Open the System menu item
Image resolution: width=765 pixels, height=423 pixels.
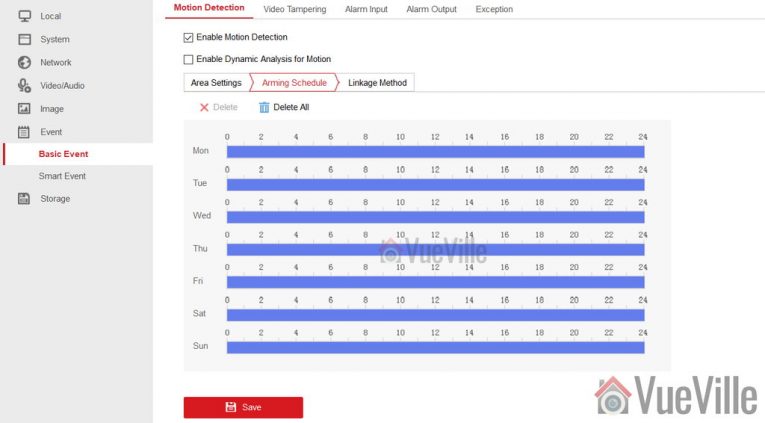pos(55,40)
